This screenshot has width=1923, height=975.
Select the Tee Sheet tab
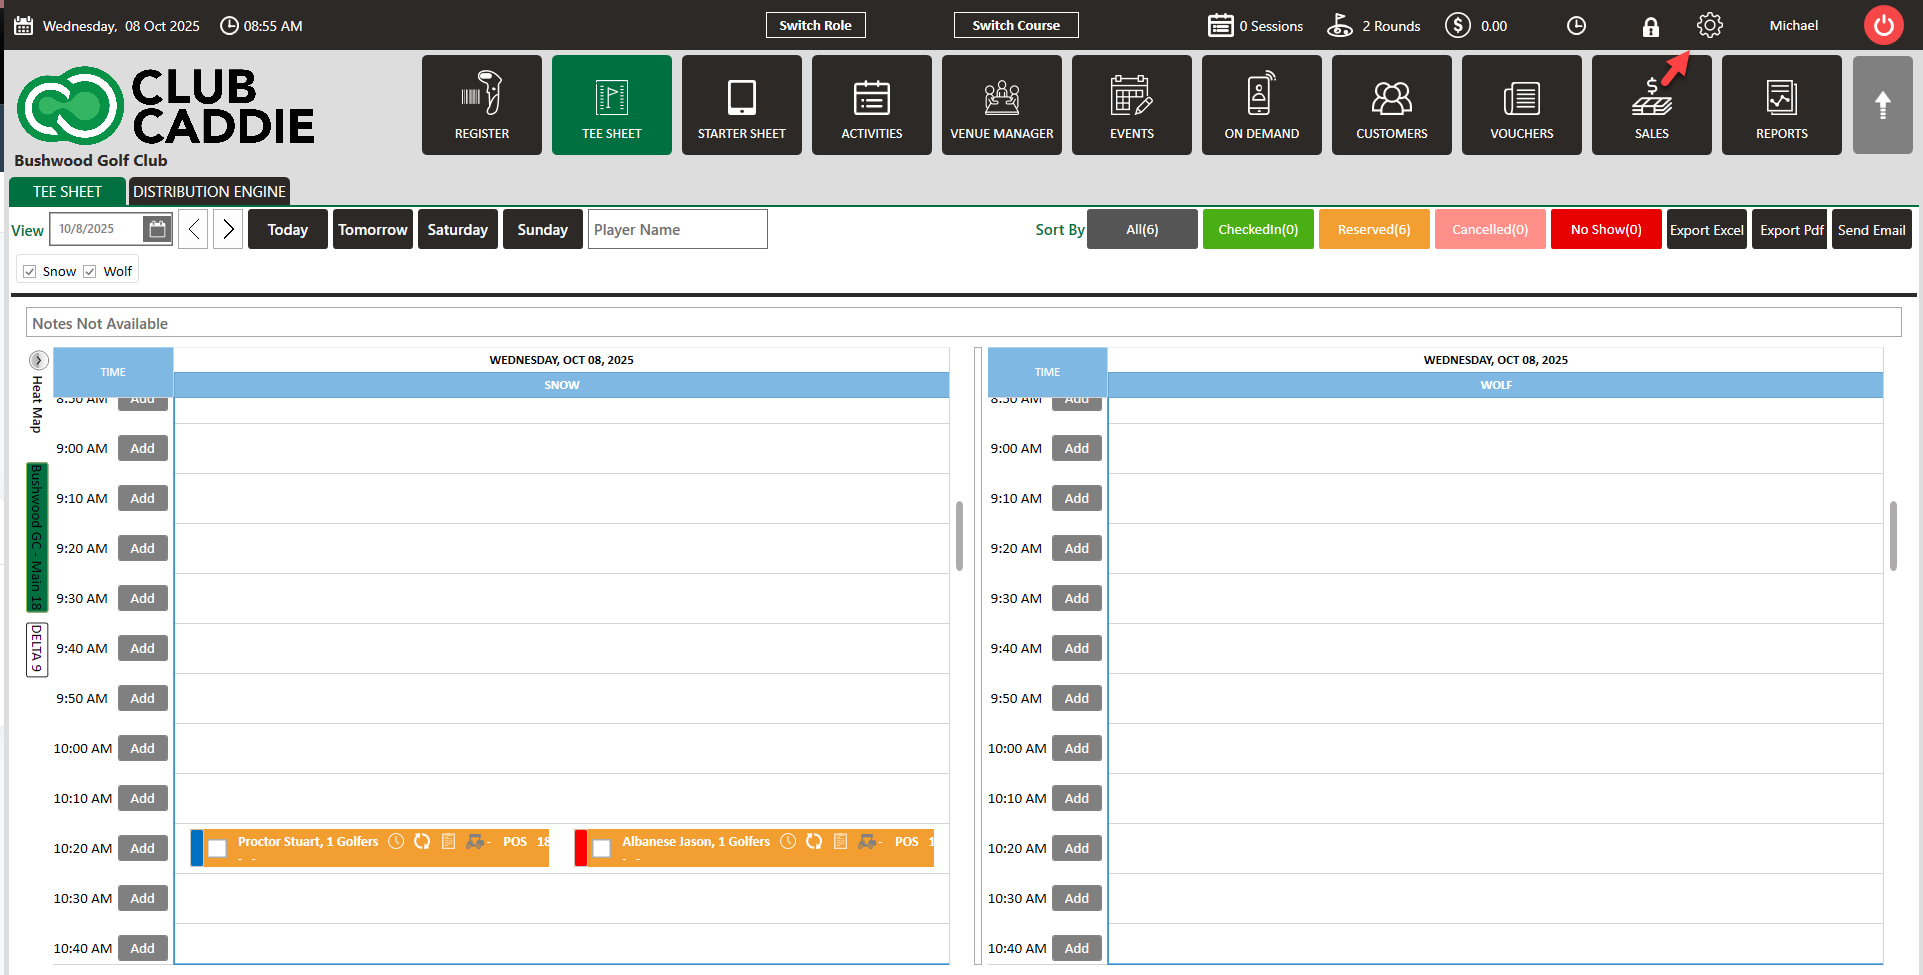67,191
